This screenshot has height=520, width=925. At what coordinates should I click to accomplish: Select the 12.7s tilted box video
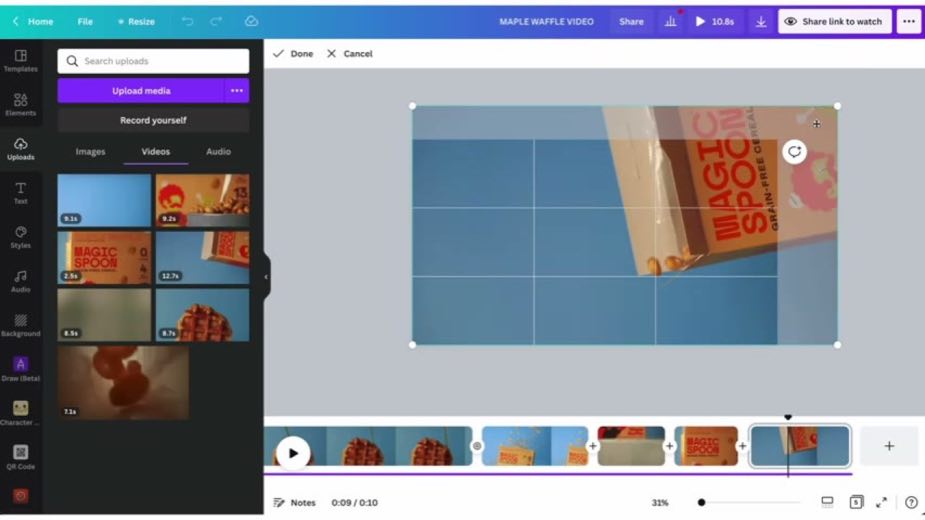coord(202,257)
